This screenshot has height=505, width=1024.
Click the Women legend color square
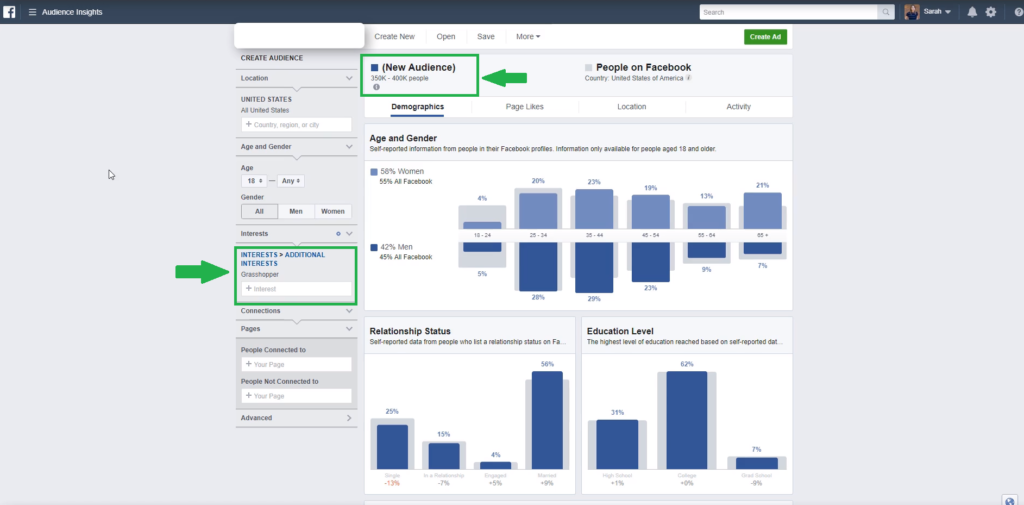coord(374,172)
